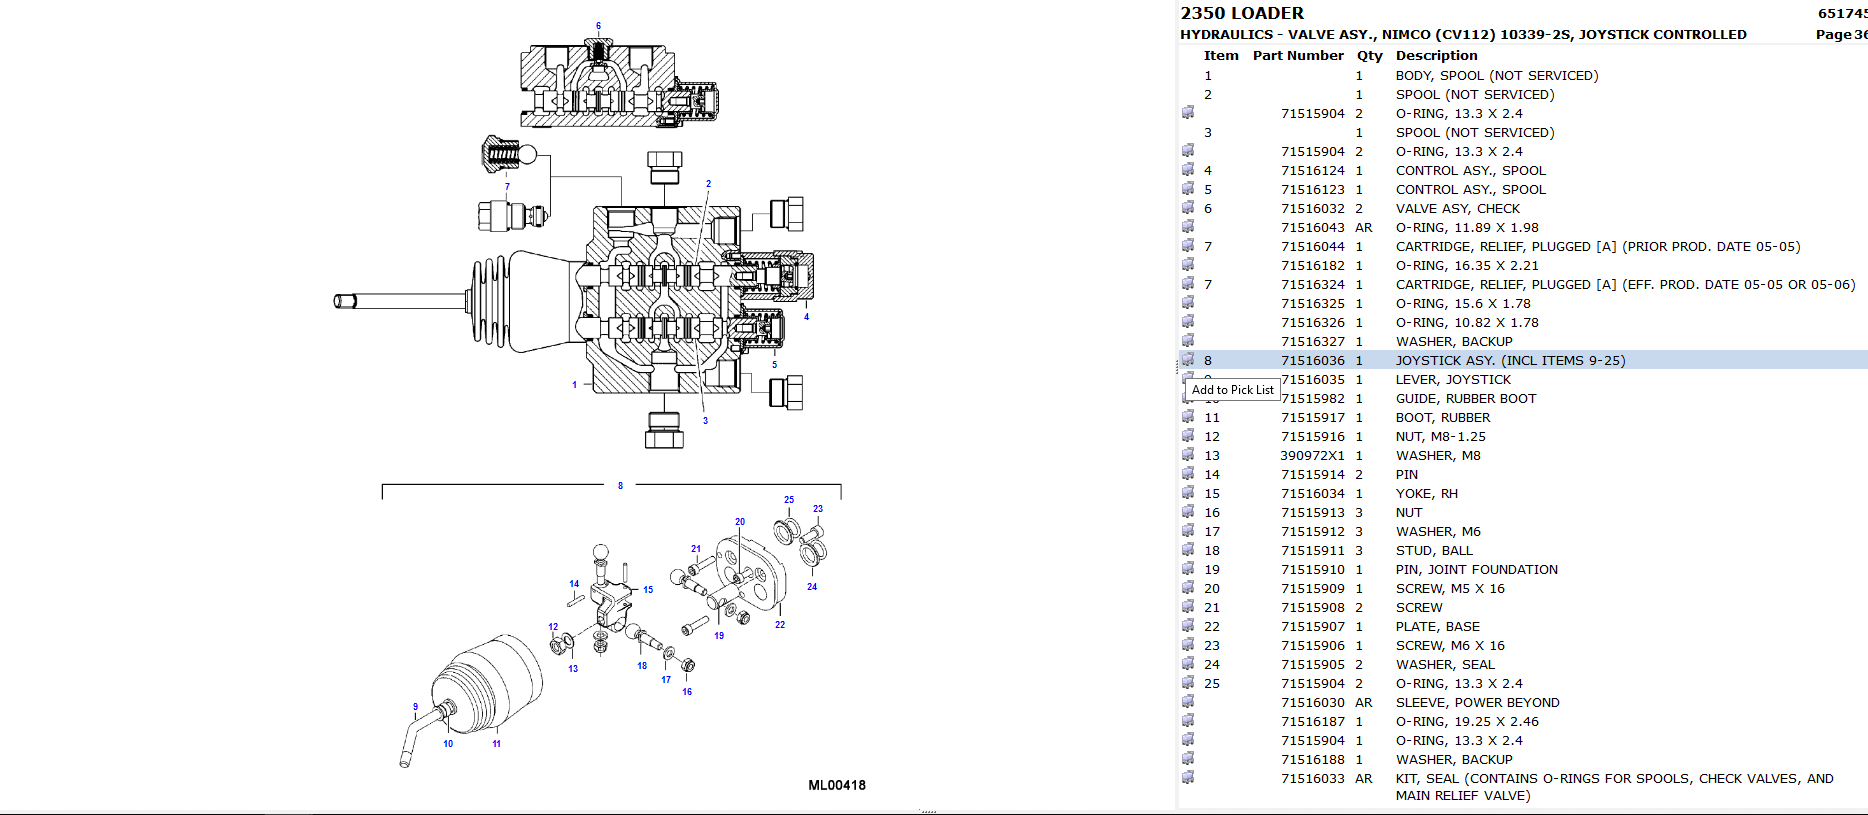Click the Part Number column header
This screenshot has height=815, width=1868.
(1297, 56)
